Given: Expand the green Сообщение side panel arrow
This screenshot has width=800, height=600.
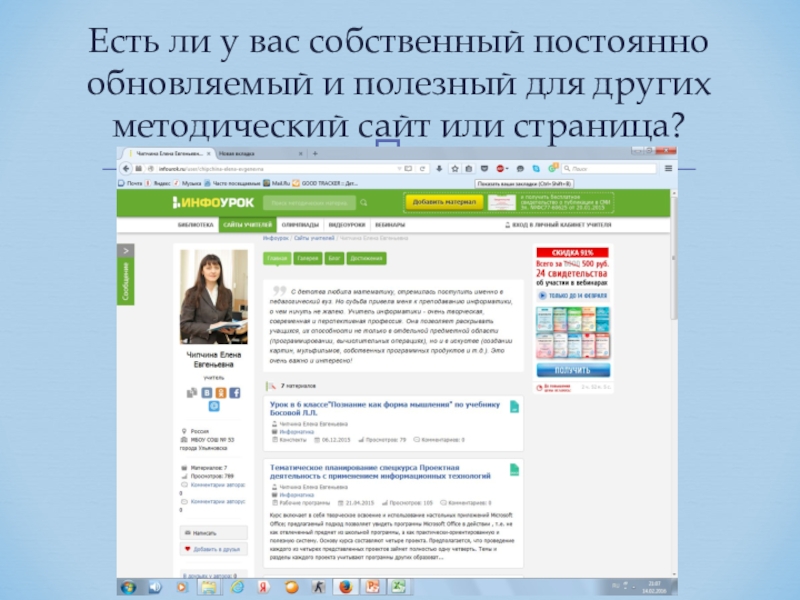Looking at the screenshot, I should coord(126,251).
